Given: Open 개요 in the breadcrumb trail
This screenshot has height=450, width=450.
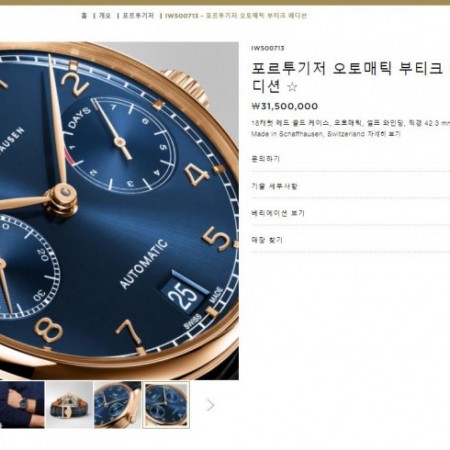Looking at the screenshot, I should click(x=105, y=16).
